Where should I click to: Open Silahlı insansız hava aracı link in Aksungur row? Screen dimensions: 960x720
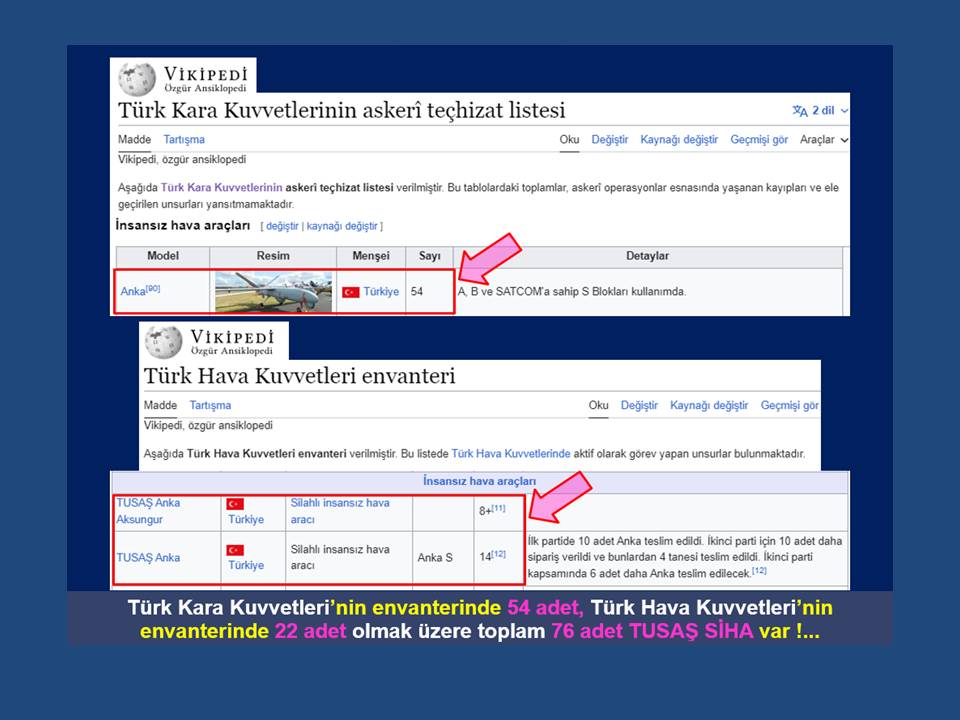(340, 511)
